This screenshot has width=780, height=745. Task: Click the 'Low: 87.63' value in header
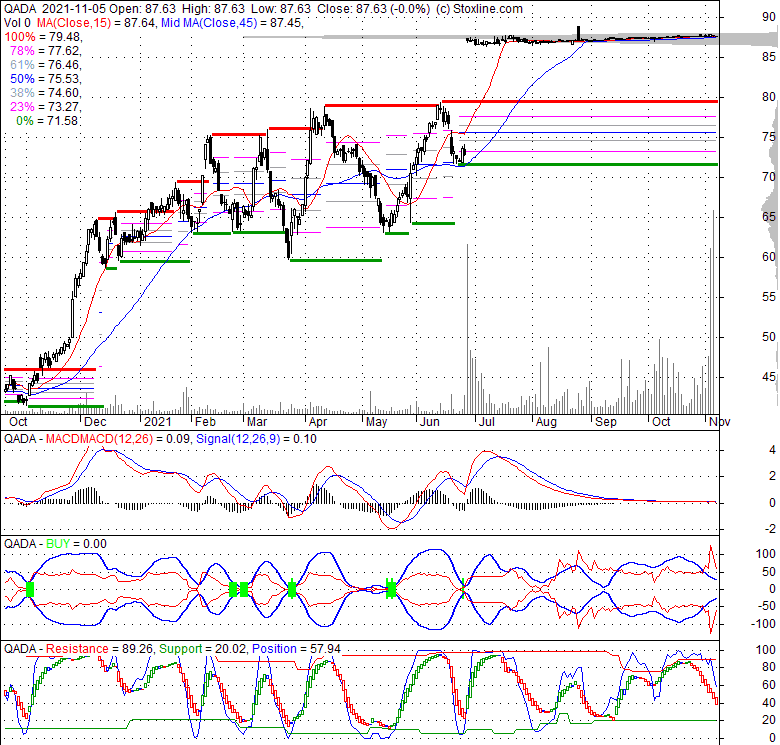[281, 9]
